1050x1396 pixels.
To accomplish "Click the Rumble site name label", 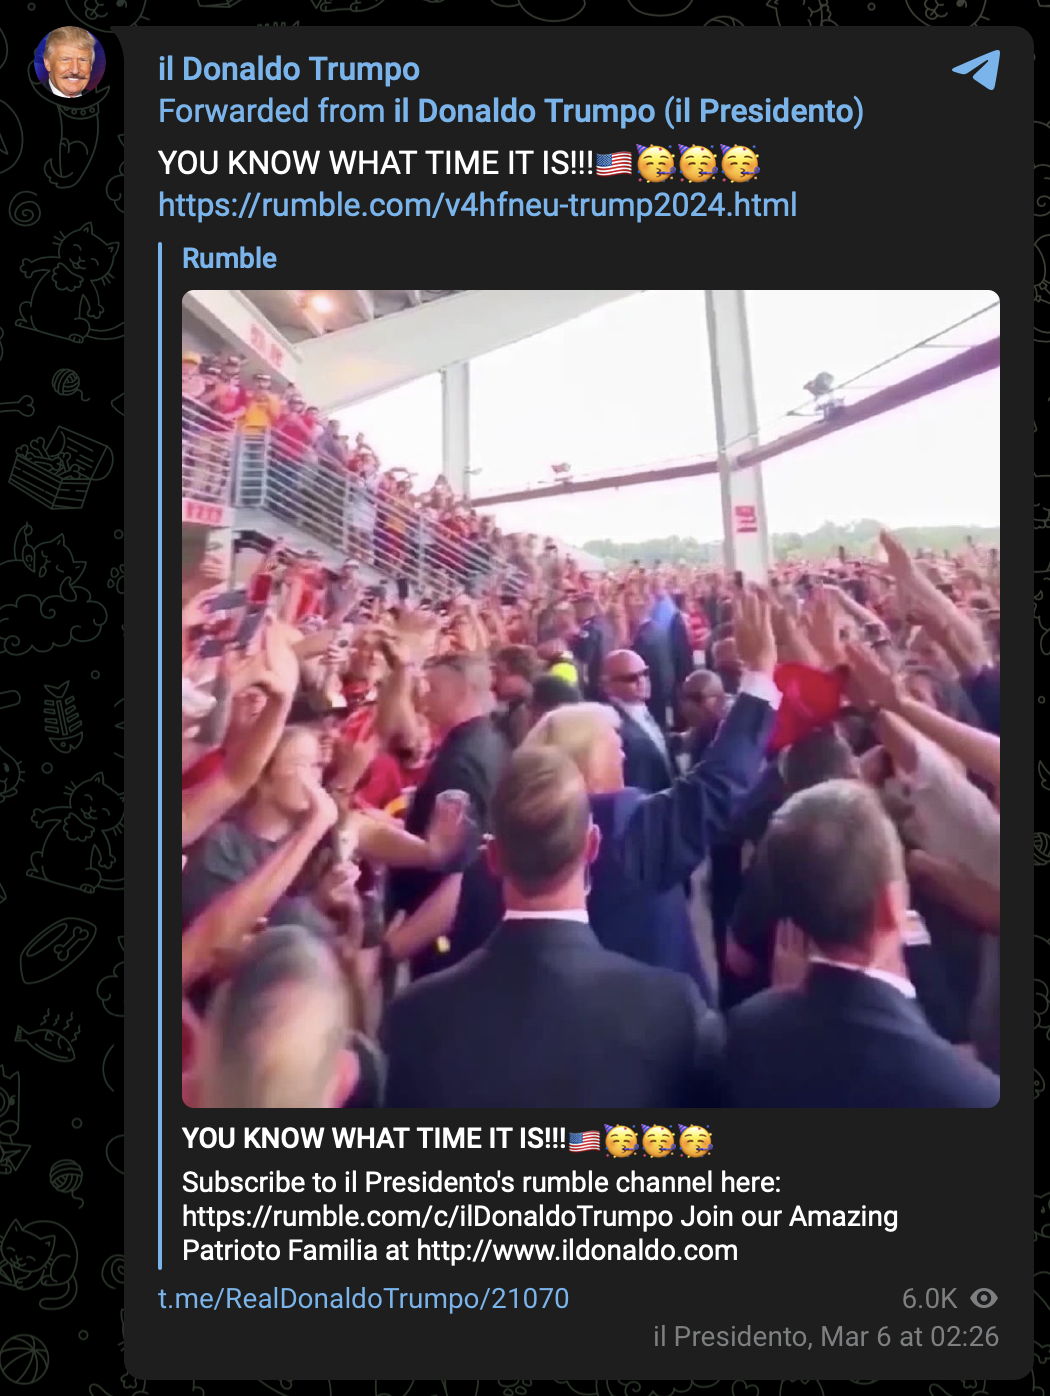I will pos(229,258).
